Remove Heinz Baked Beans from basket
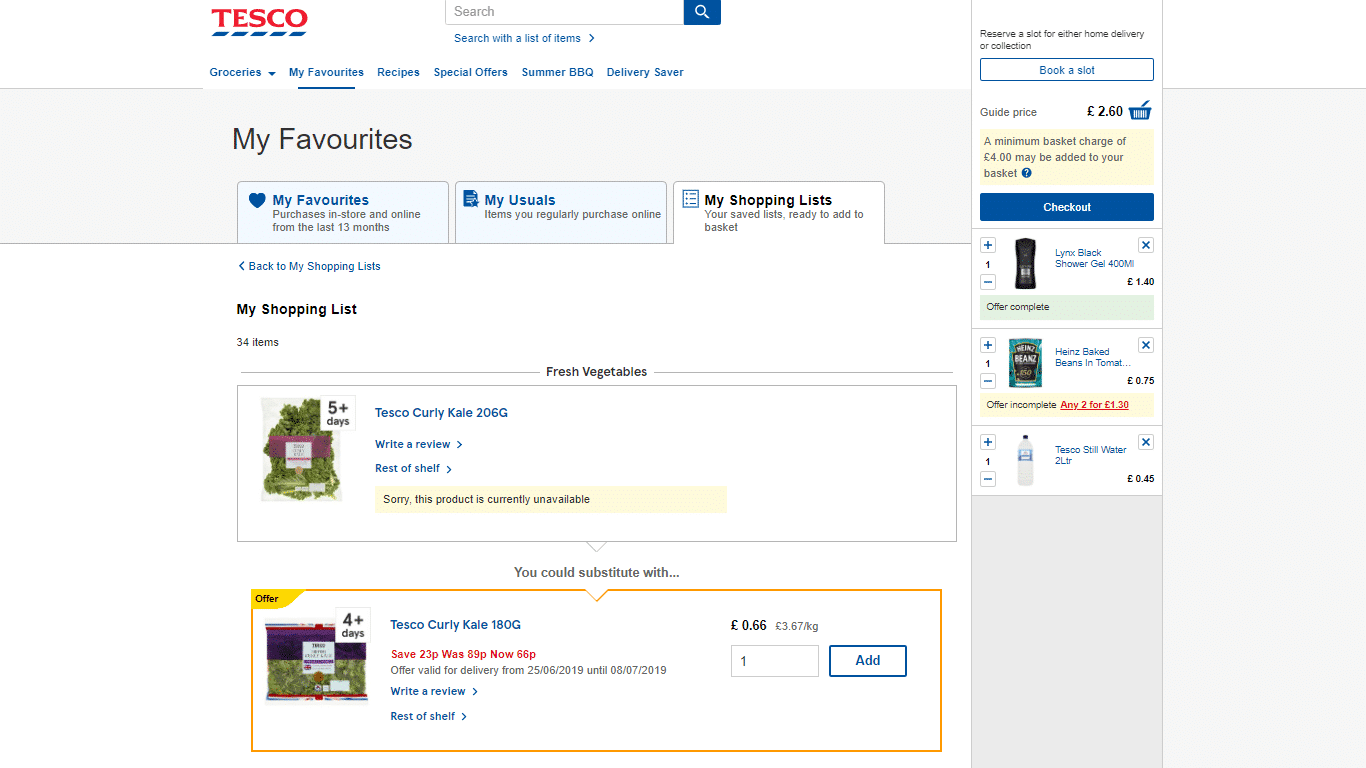 coord(1146,345)
